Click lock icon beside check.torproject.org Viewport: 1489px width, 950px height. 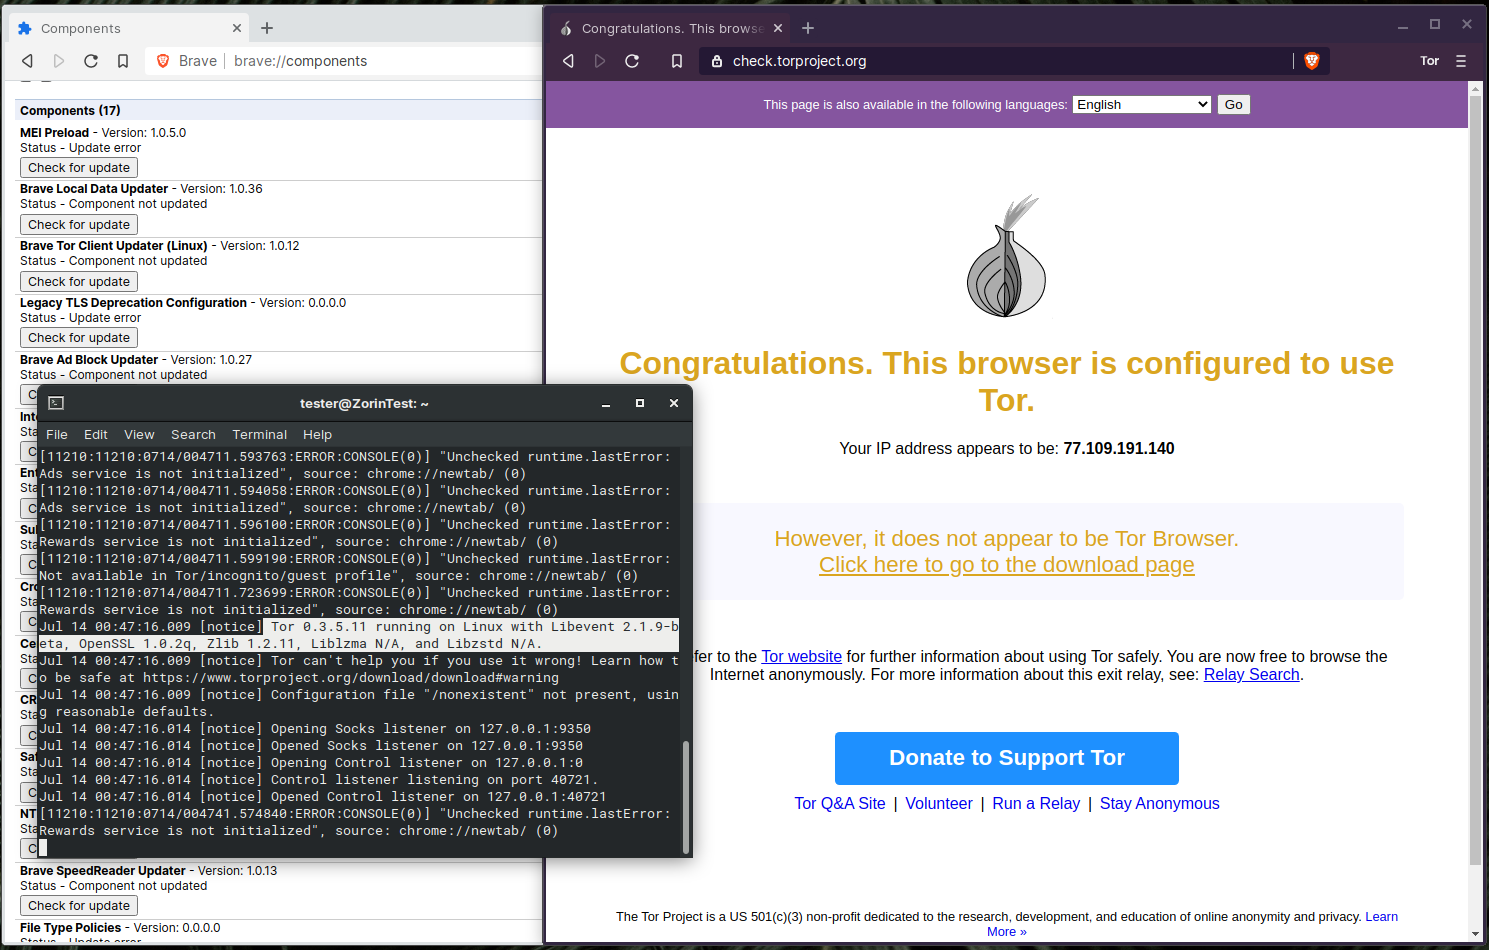716,61
